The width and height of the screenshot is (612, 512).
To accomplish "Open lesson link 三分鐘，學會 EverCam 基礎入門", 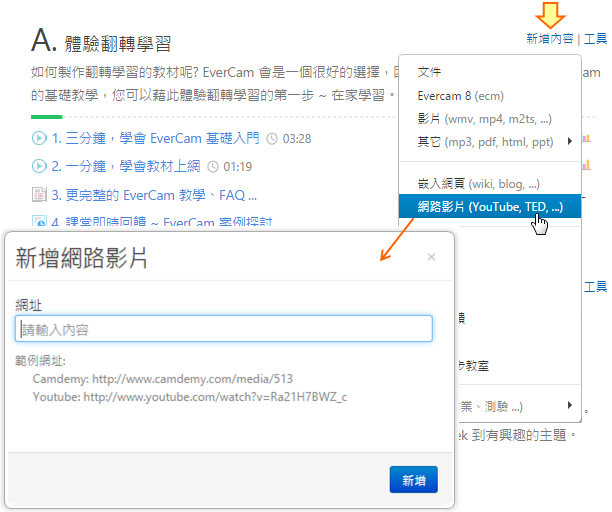I will pyautogui.click(x=156, y=138).
